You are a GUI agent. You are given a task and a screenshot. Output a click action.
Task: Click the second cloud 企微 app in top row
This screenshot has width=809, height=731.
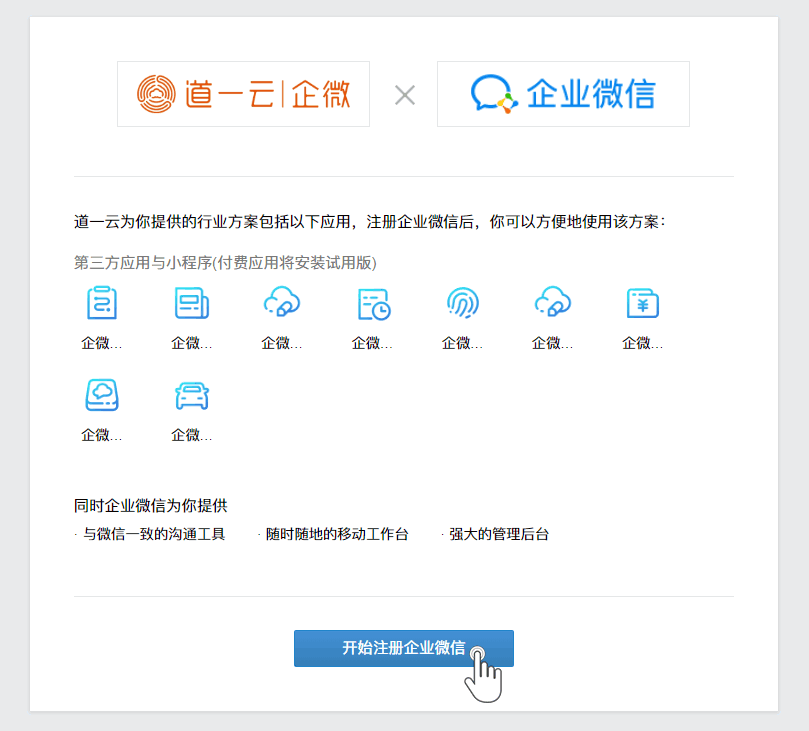click(551, 303)
